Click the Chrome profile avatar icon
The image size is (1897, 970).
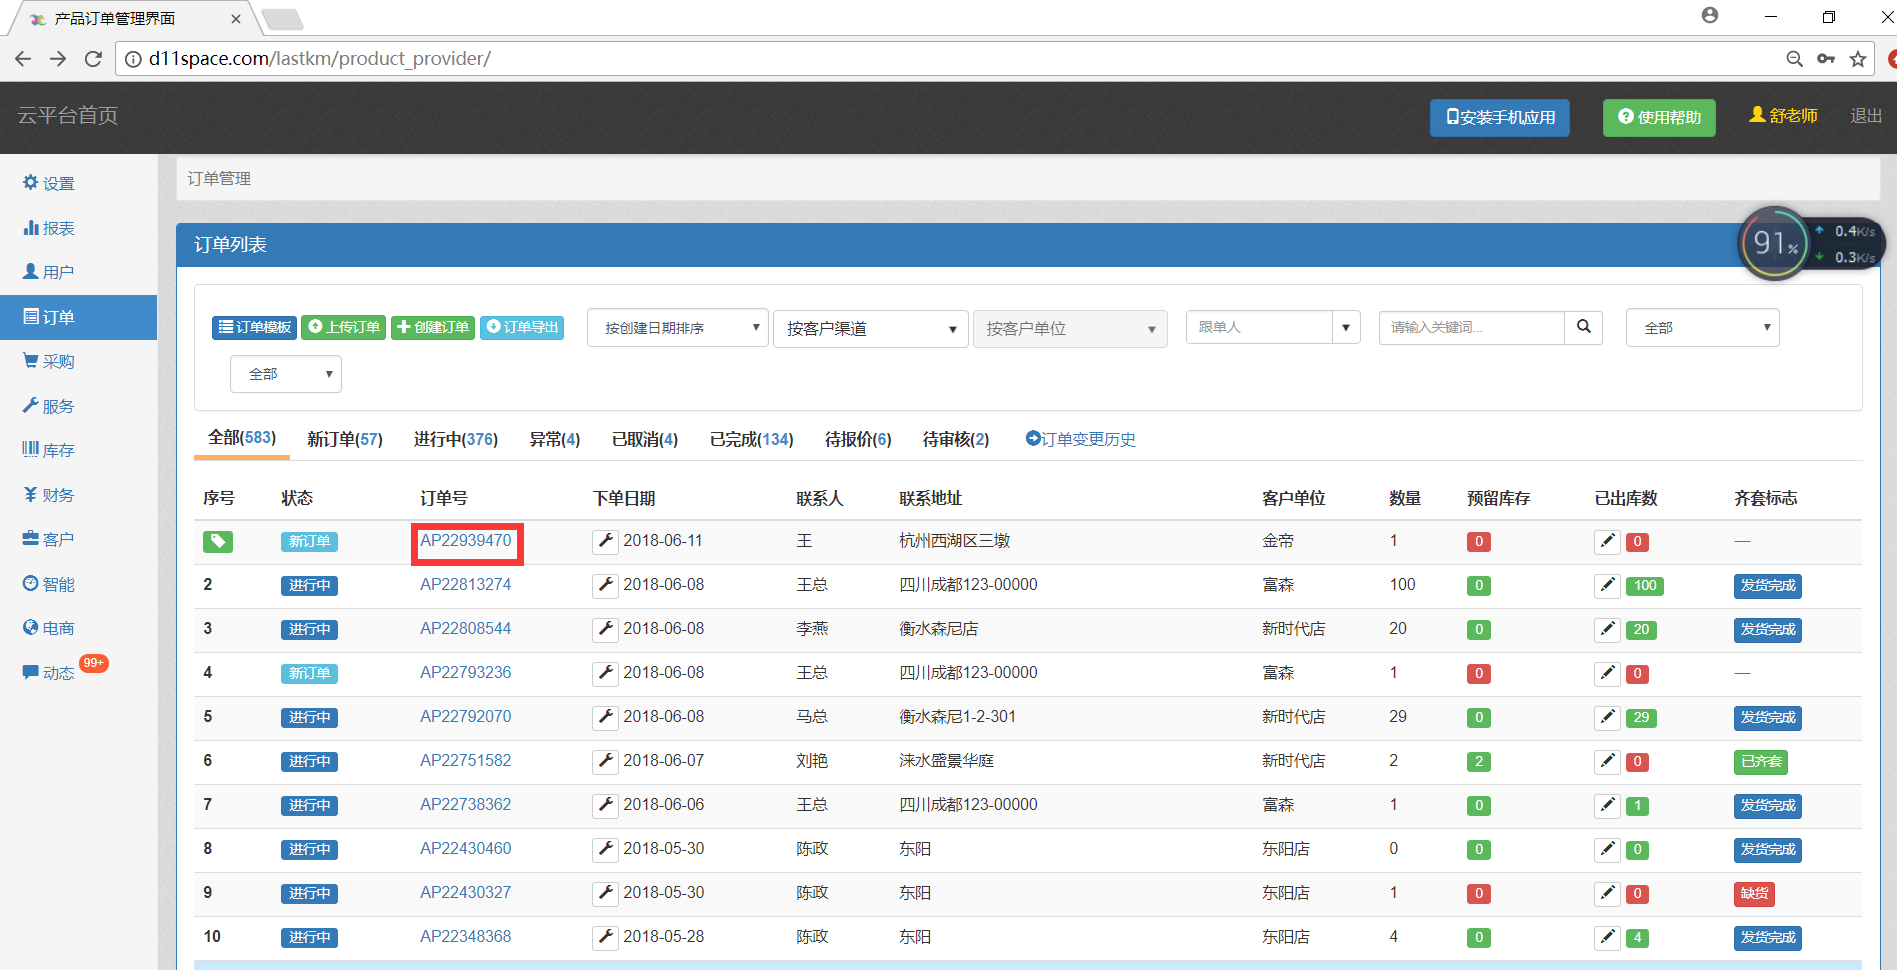coord(1710,16)
